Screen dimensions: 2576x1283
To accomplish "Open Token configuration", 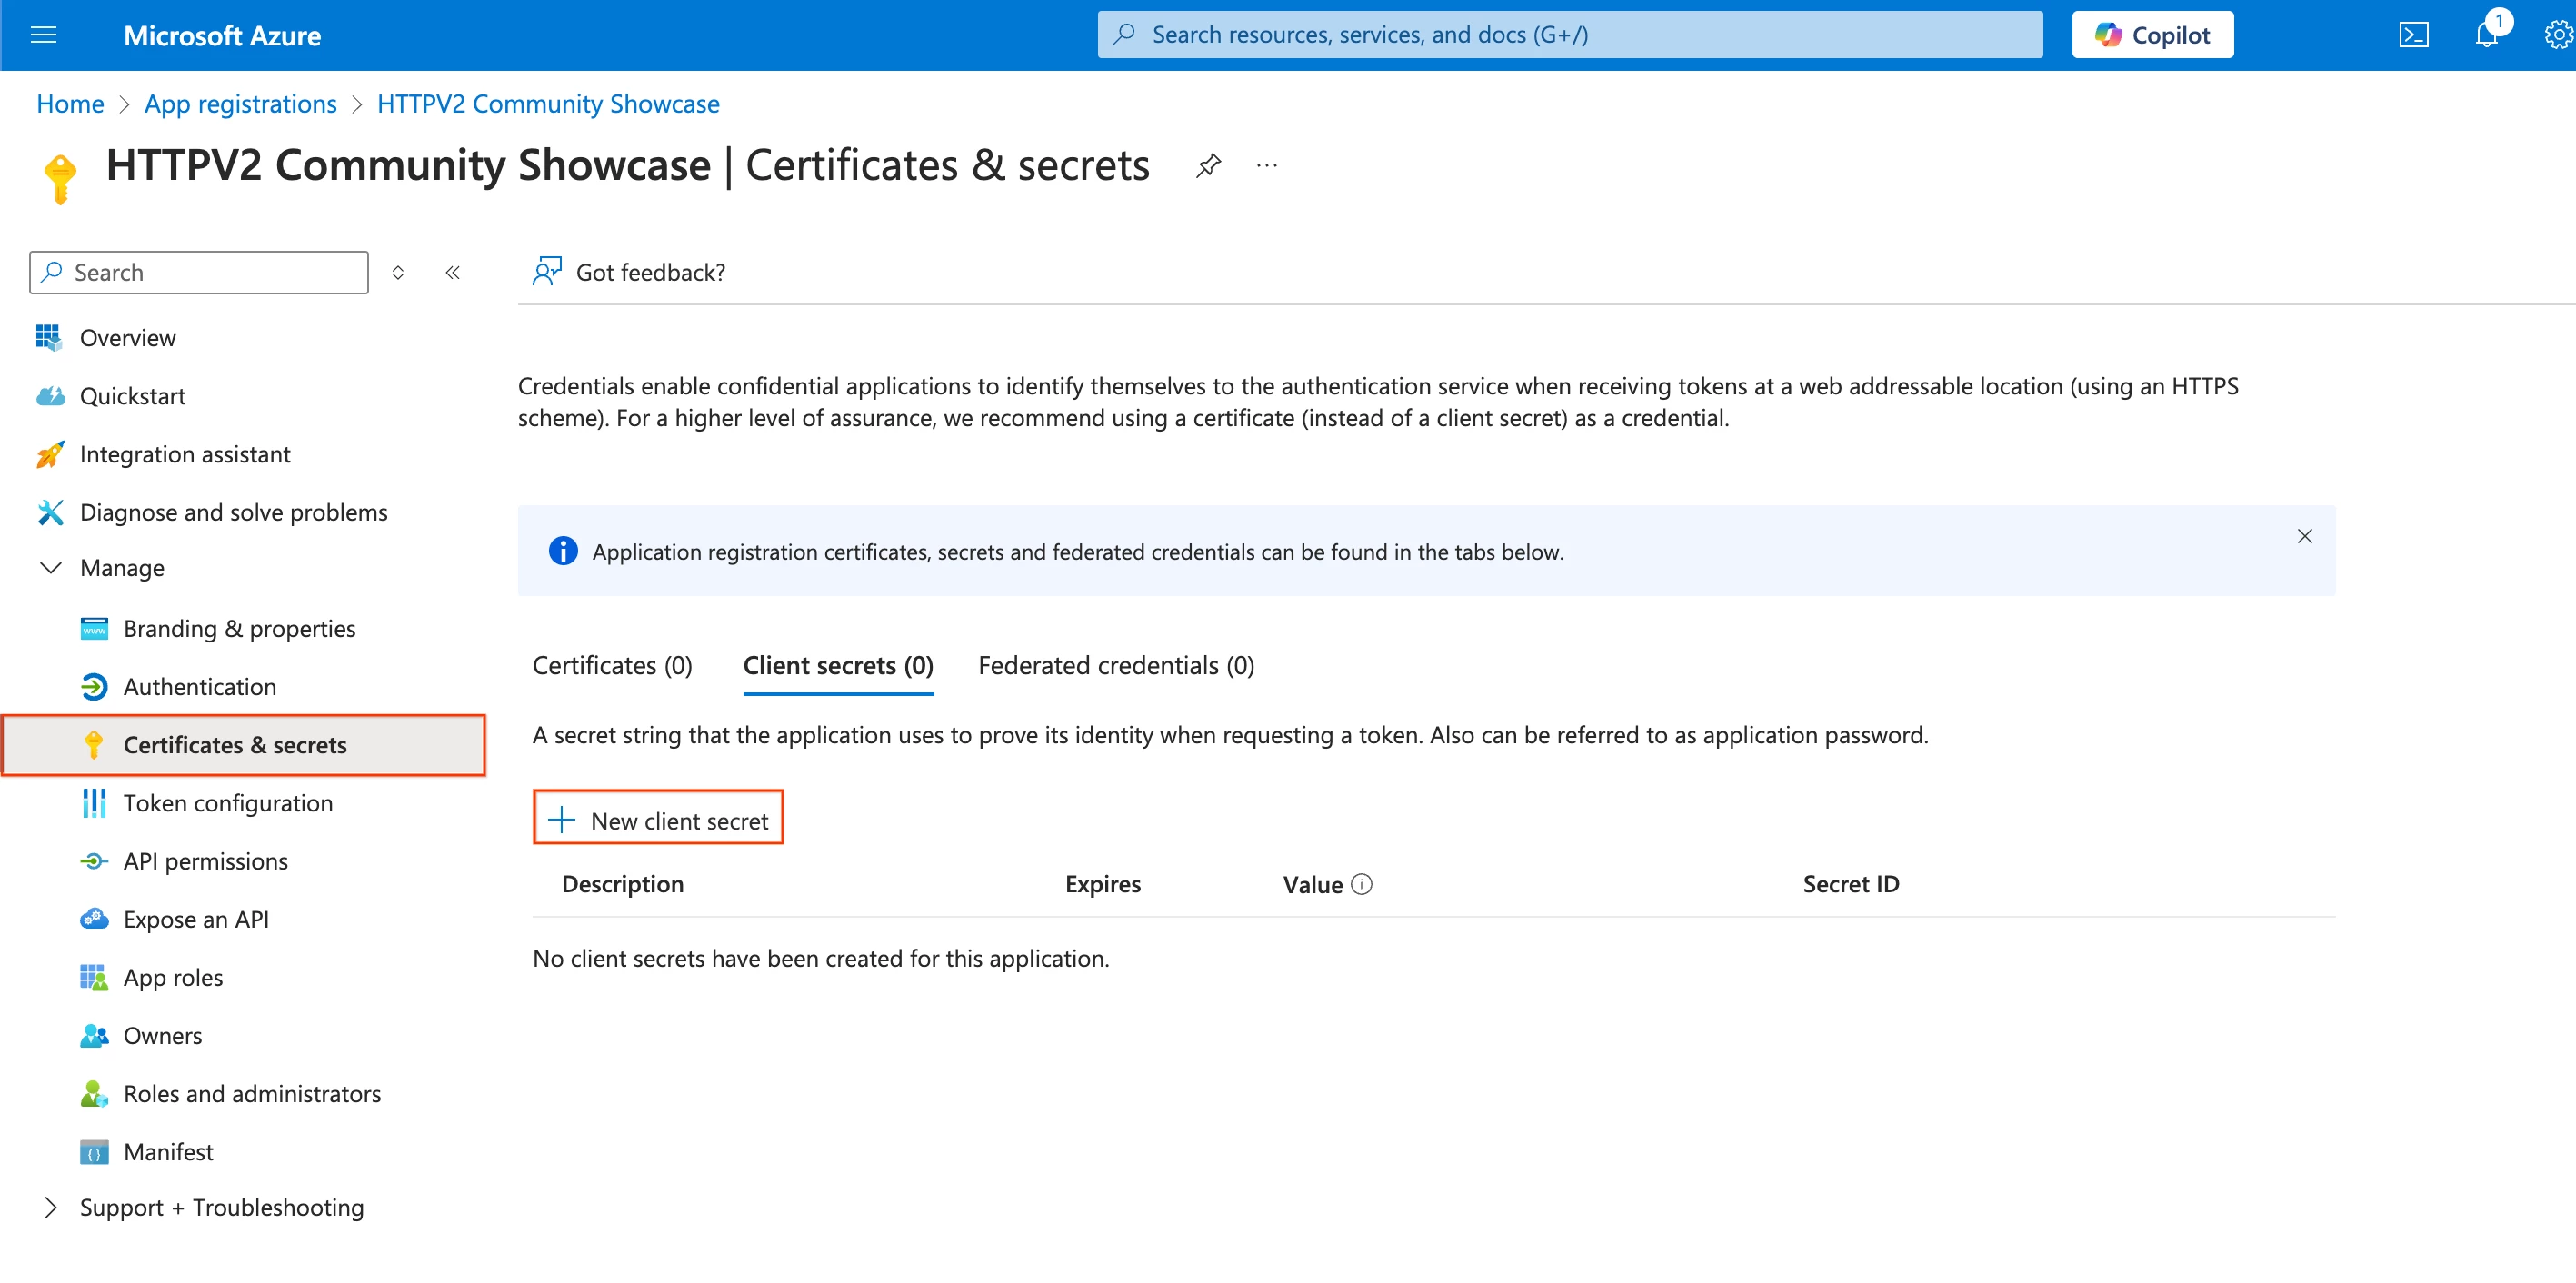I will (228, 803).
